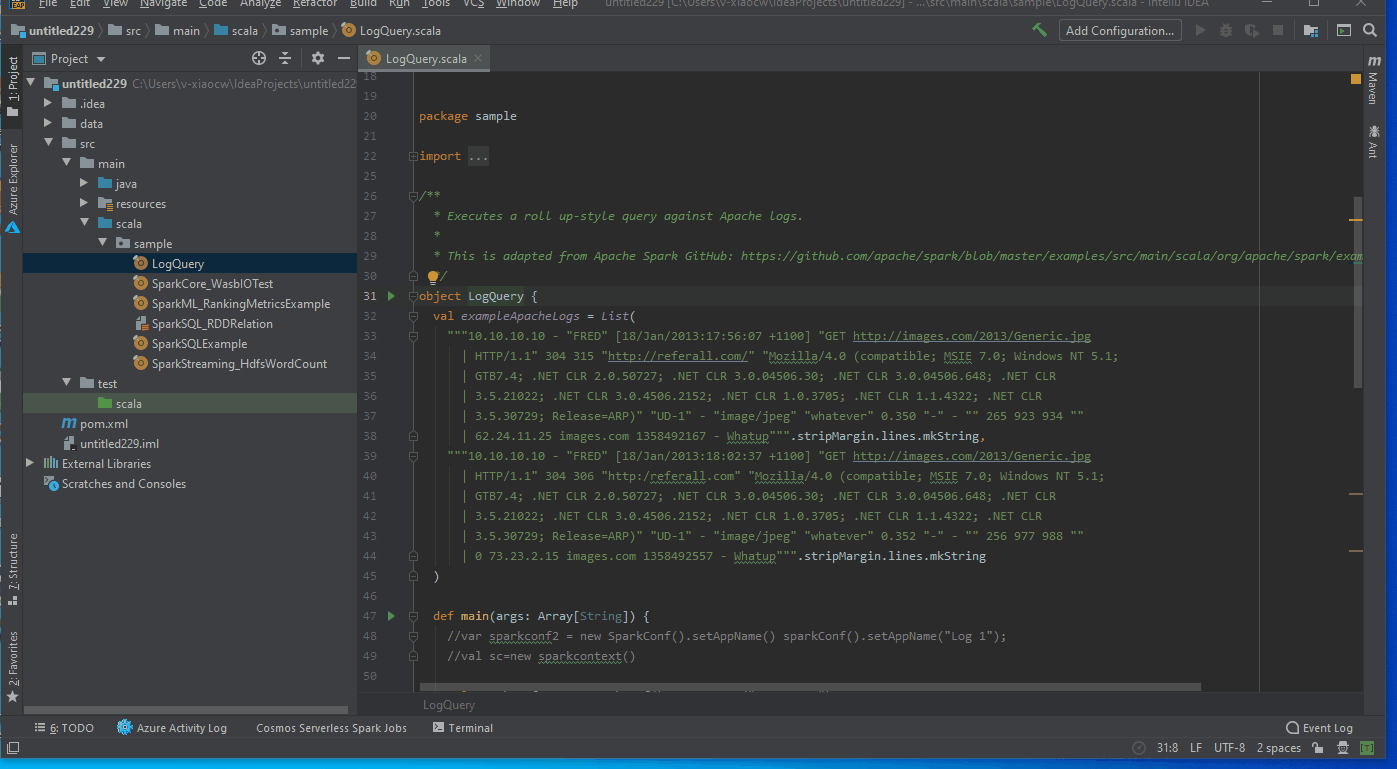
Task: Open the Refactor menu
Action: pyautogui.click(x=315, y=5)
